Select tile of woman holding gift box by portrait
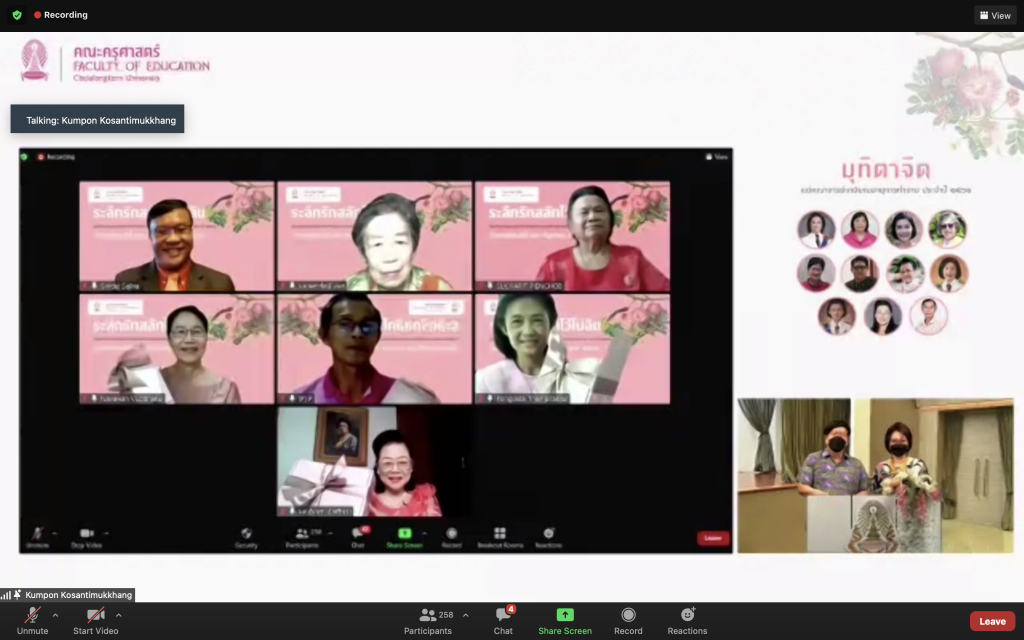Image resolution: width=1024 pixels, height=640 pixels. pyautogui.click(x=374, y=462)
